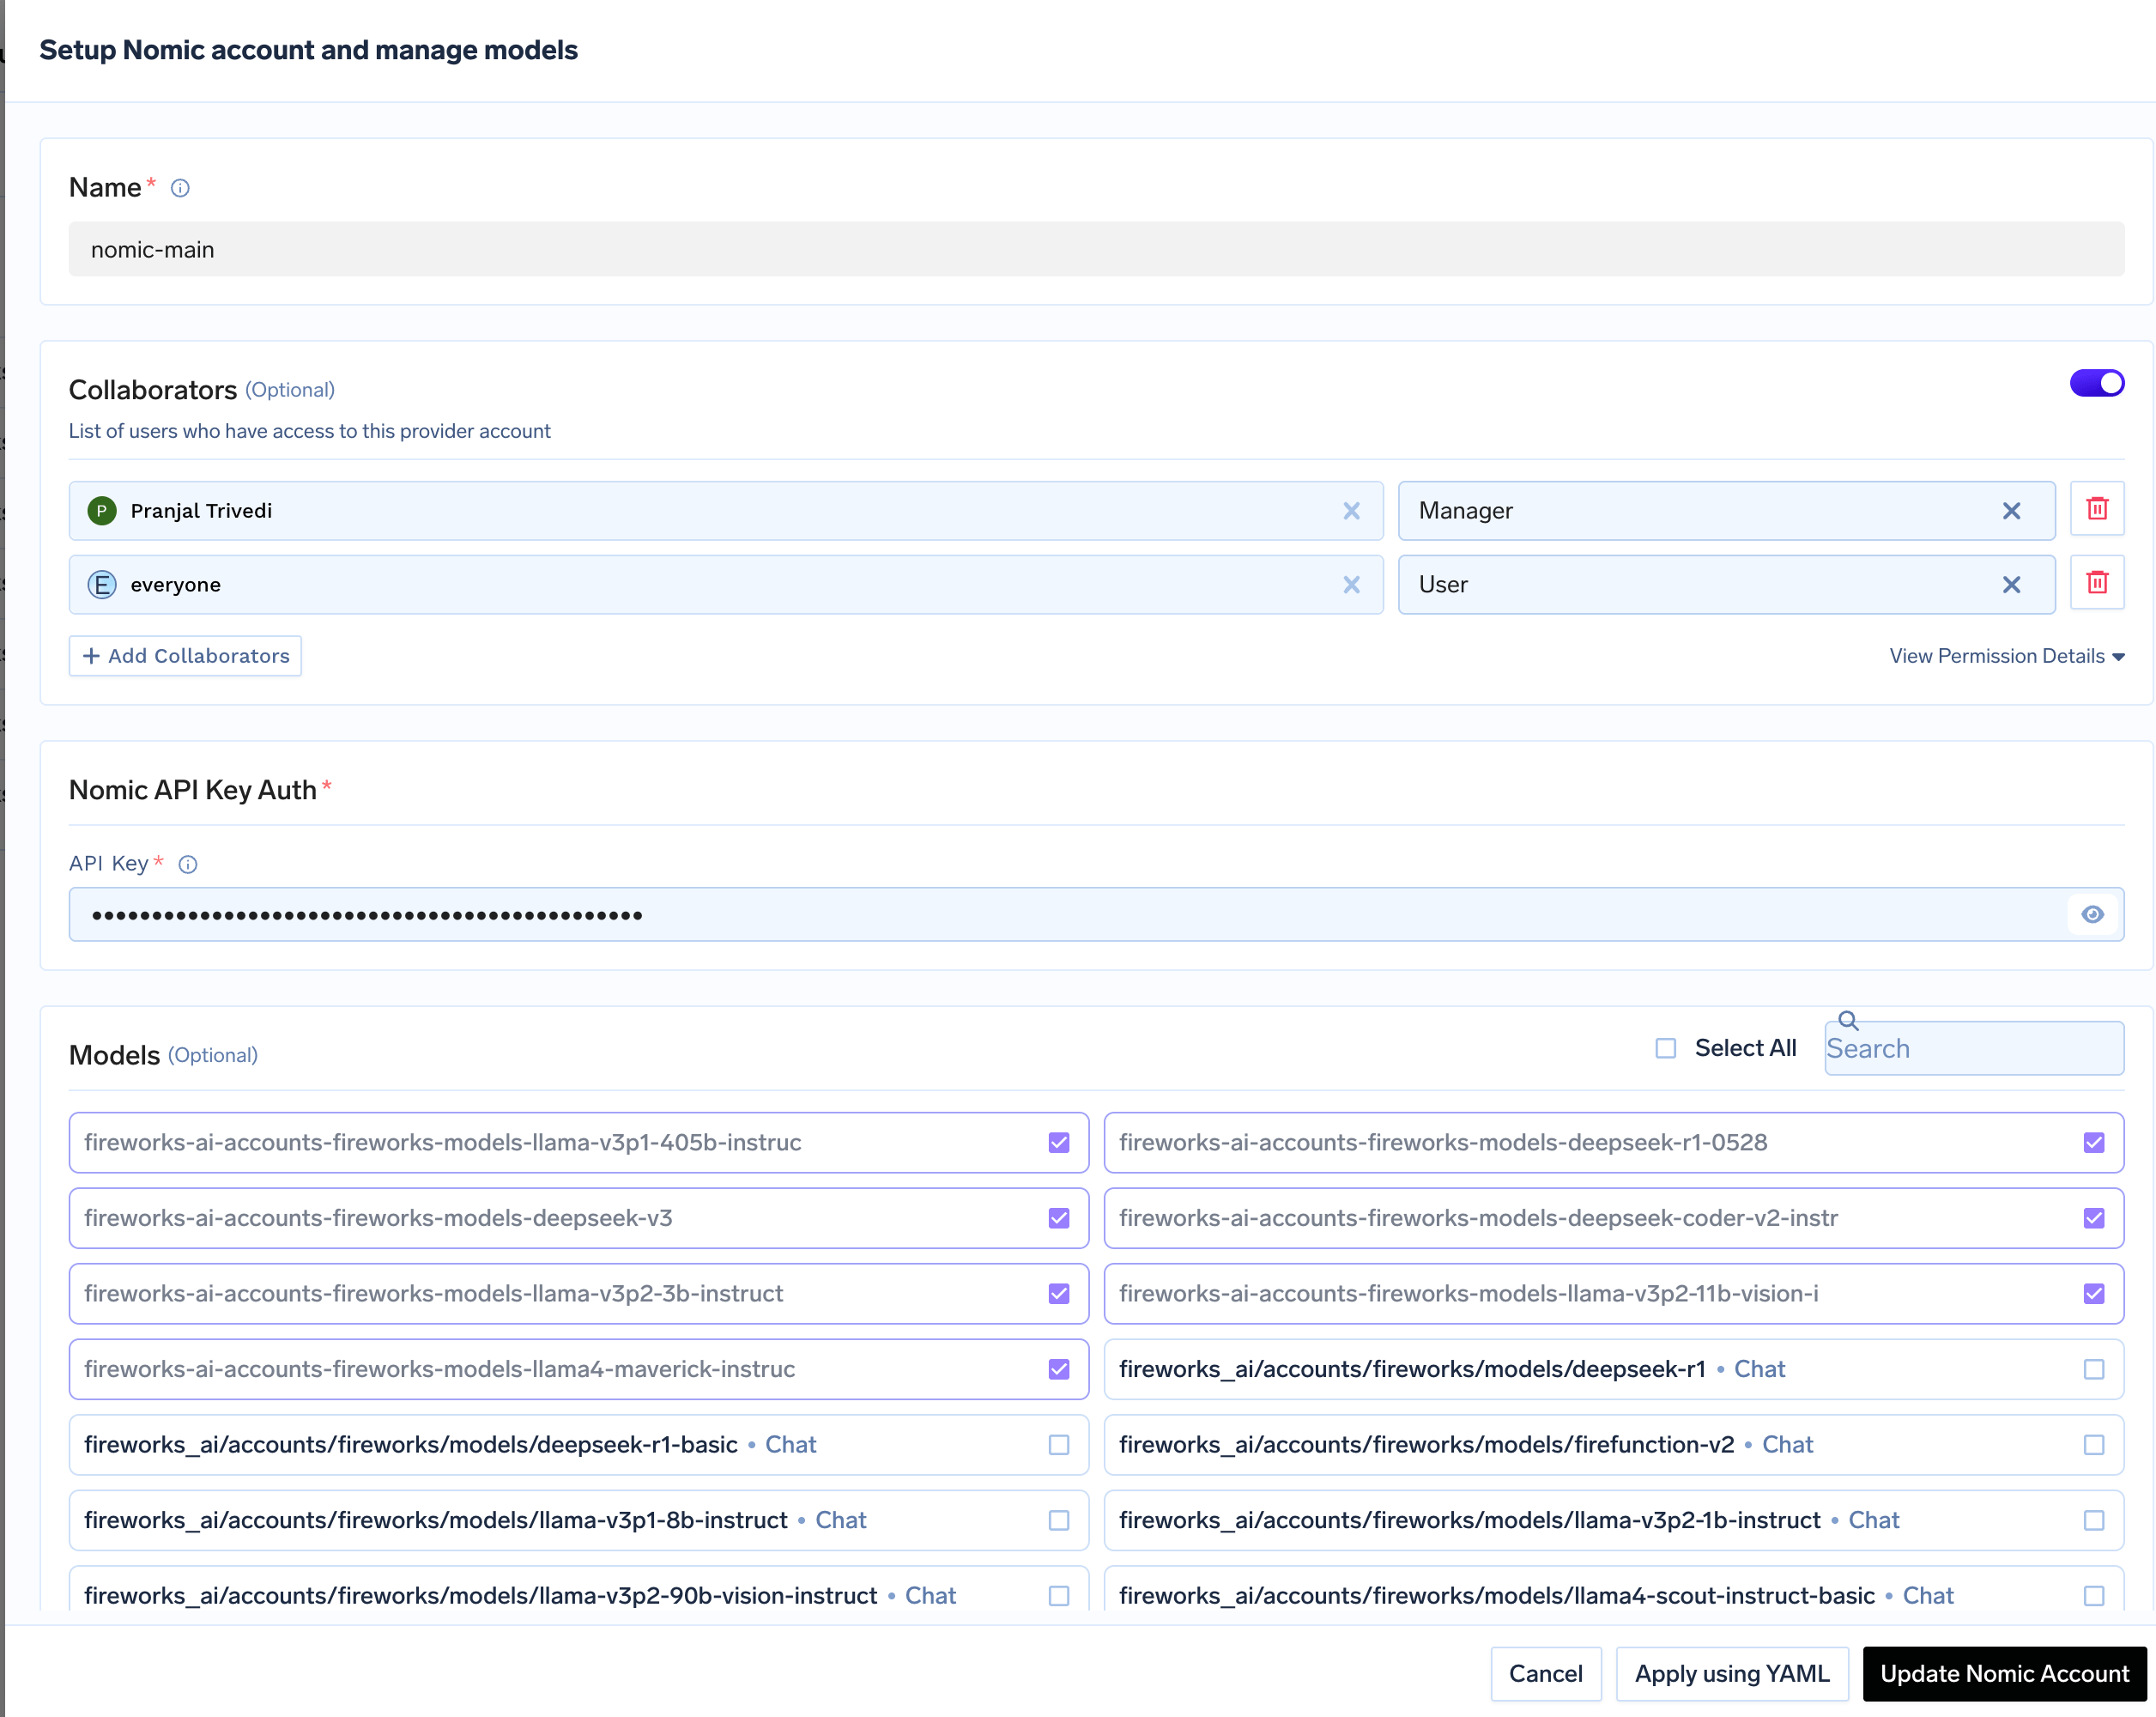The height and width of the screenshot is (1717, 2156).
Task: Check the Select All checkbox
Action: pyautogui.click(x=1665, y=1048)
